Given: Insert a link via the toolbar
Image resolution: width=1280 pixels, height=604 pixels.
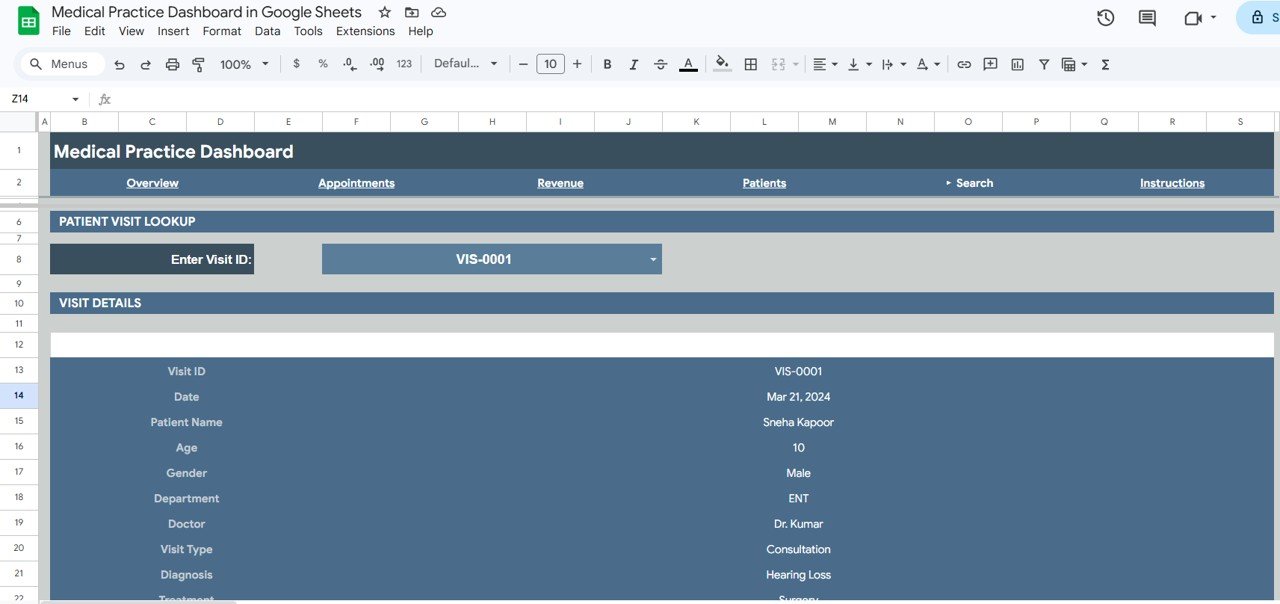Looking at the screenshot, I should click(963, 64).
